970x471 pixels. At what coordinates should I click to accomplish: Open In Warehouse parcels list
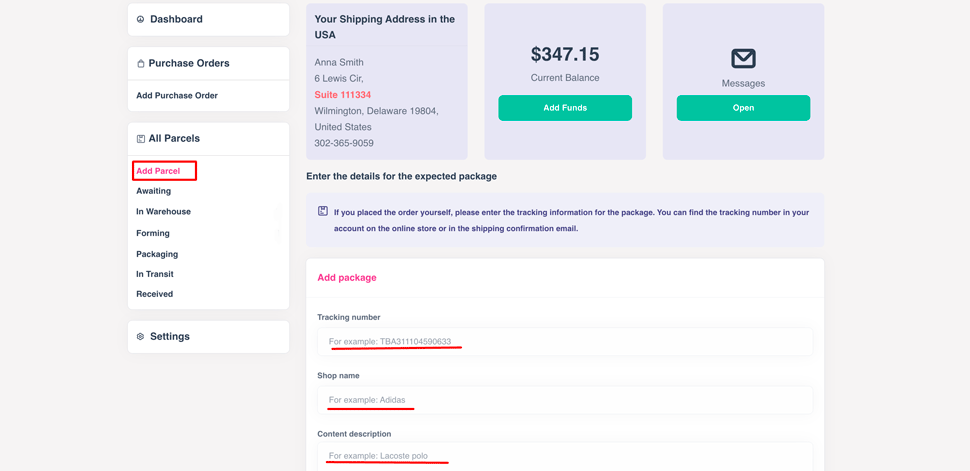[164, 212]
